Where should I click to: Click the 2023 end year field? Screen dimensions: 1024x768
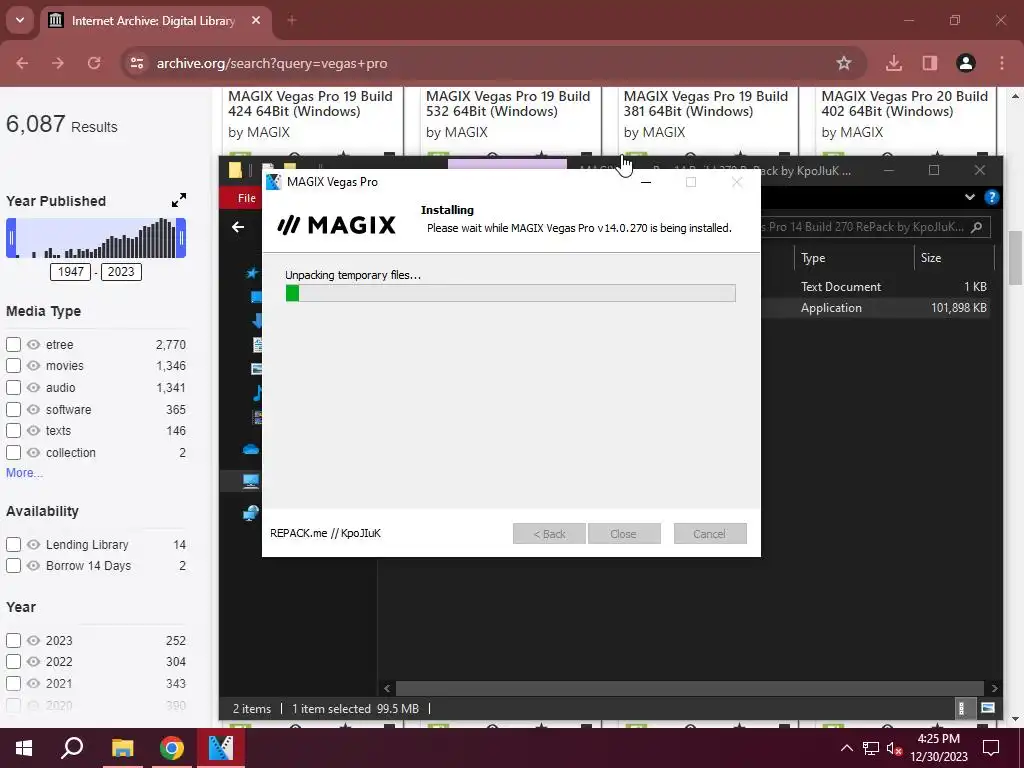pos(121,272)
